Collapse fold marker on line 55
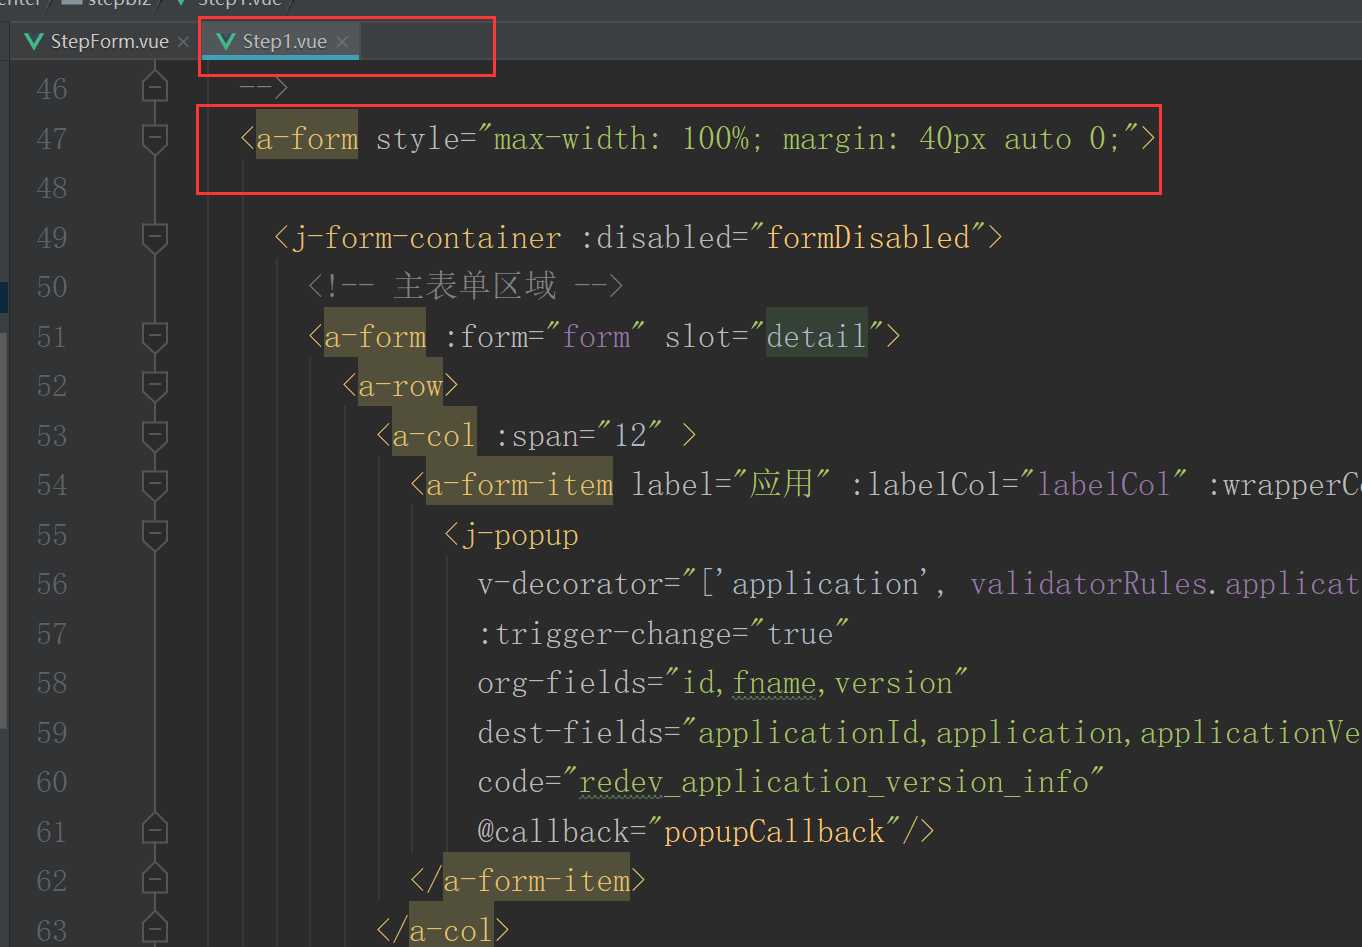Viewport: 1362px width, 947px height. point(154,535)
